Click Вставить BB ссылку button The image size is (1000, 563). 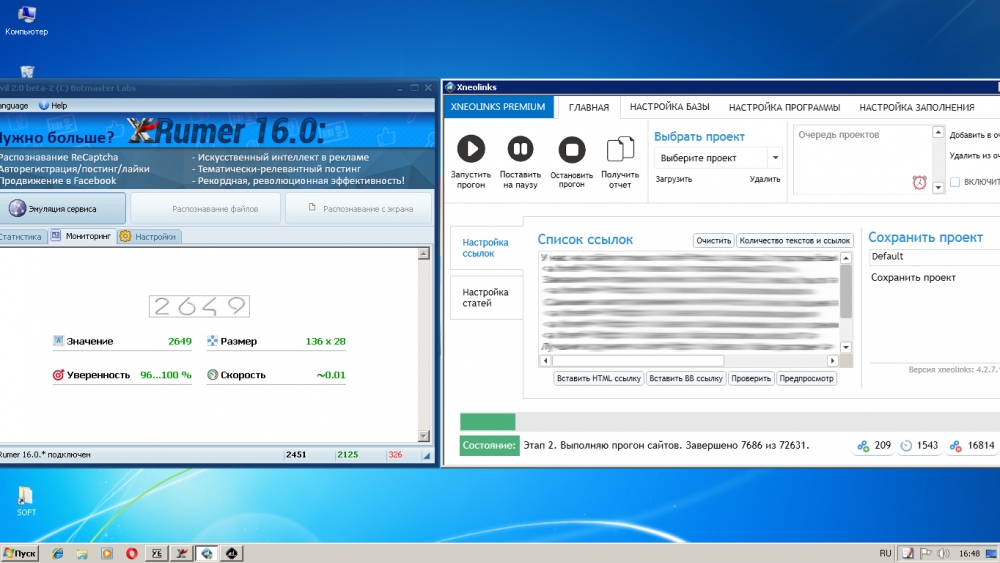[x=686, y=378]
